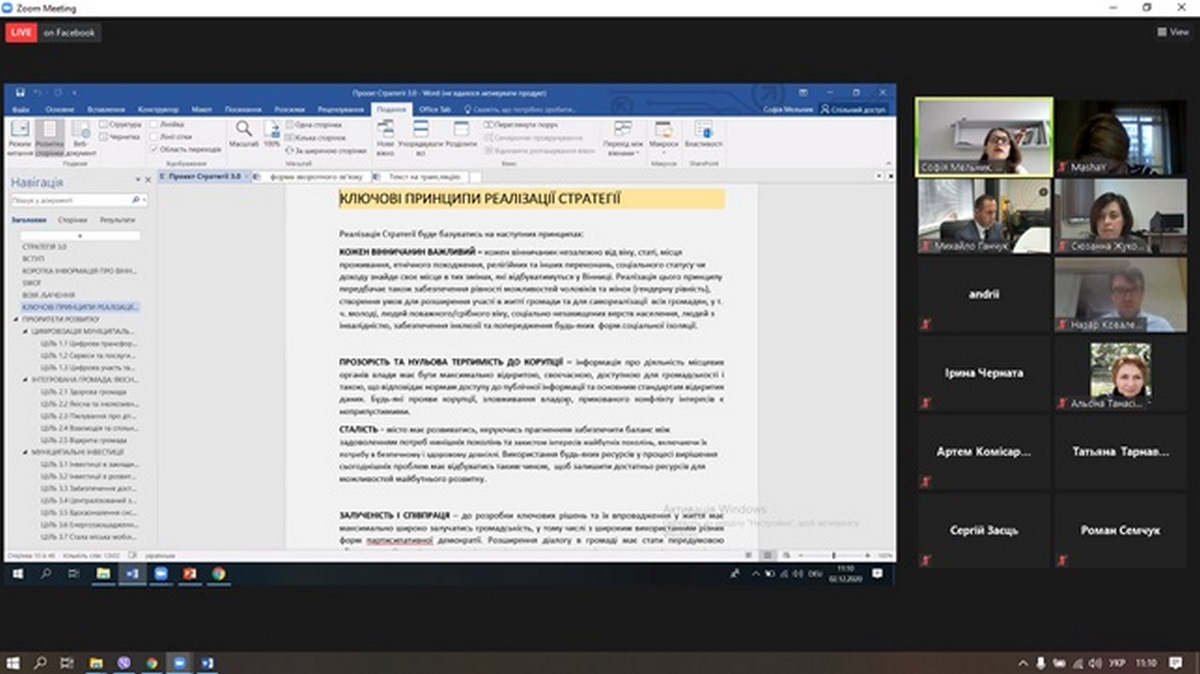Viewport: 1200px width, 674px height.
Task: Enable the Лінійка ruler checkbox
Action: (152, 124)
